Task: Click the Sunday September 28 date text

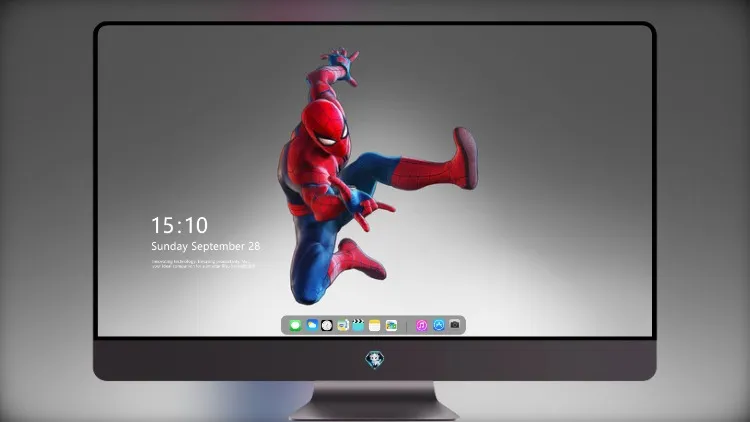Action: point(206,246)
